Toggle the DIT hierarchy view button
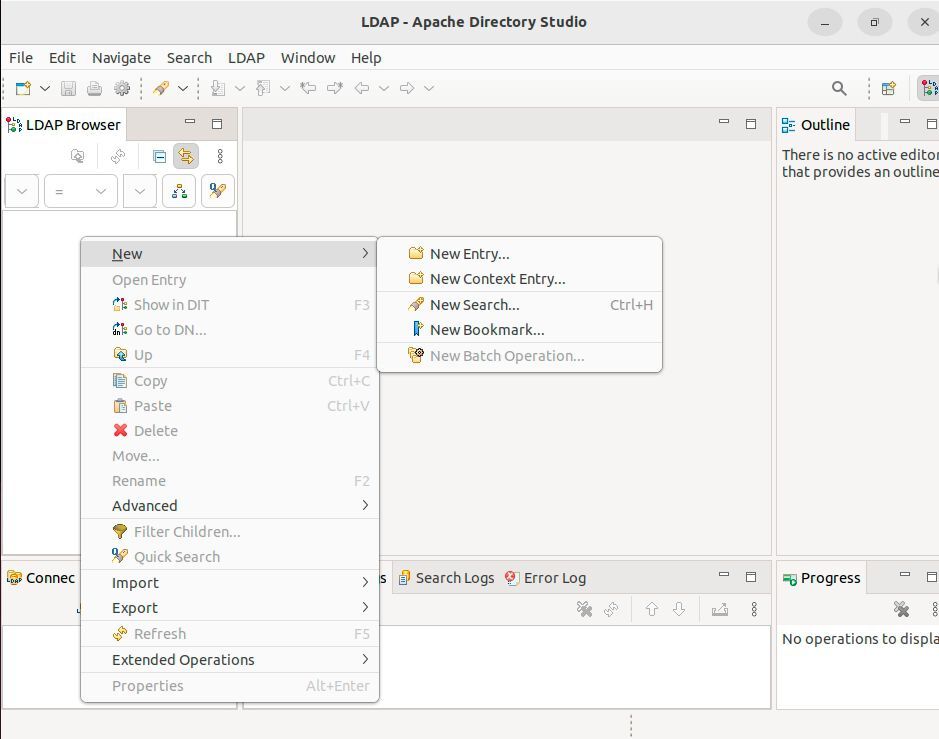Image resolution: width=939 pixels, height=739 pixels. click(x=179, y=190)
